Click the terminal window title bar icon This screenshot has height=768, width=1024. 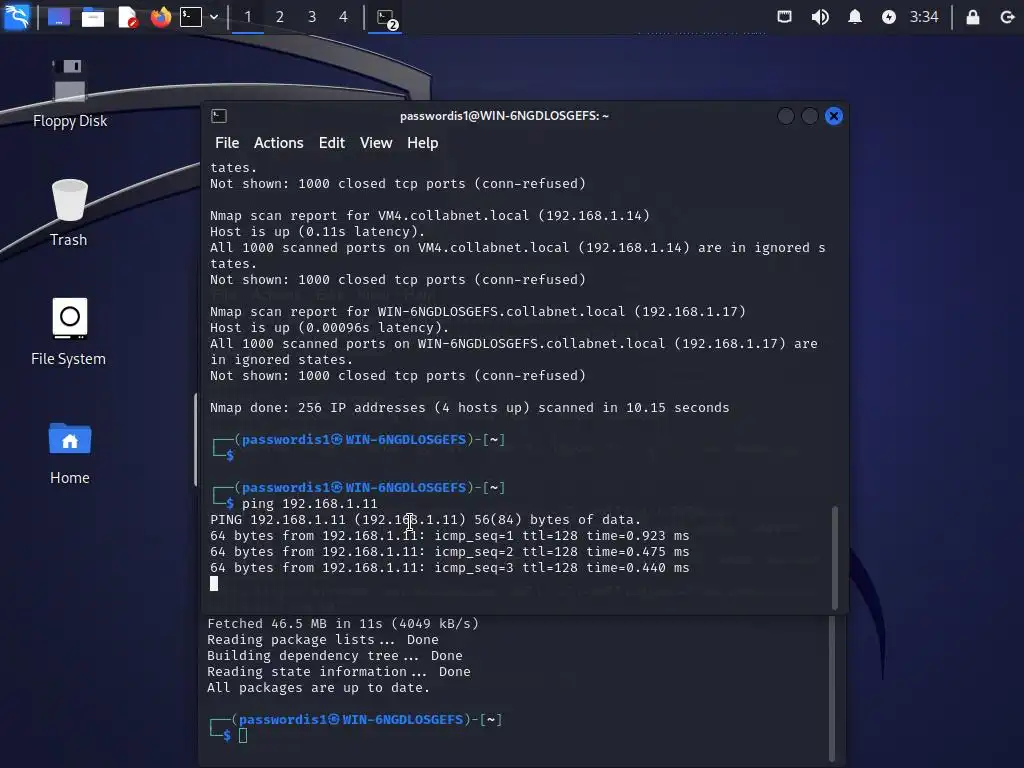tap(219, 116)
